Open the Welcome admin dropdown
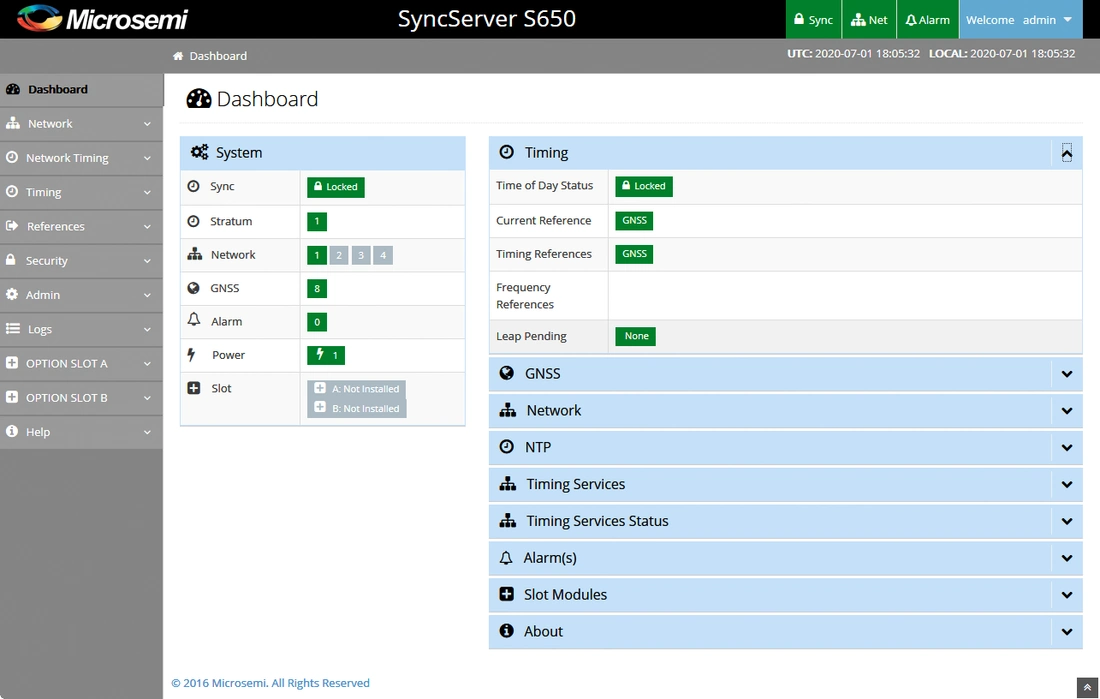This screenshot has height=699, width=1100. tap(1019, 20)
